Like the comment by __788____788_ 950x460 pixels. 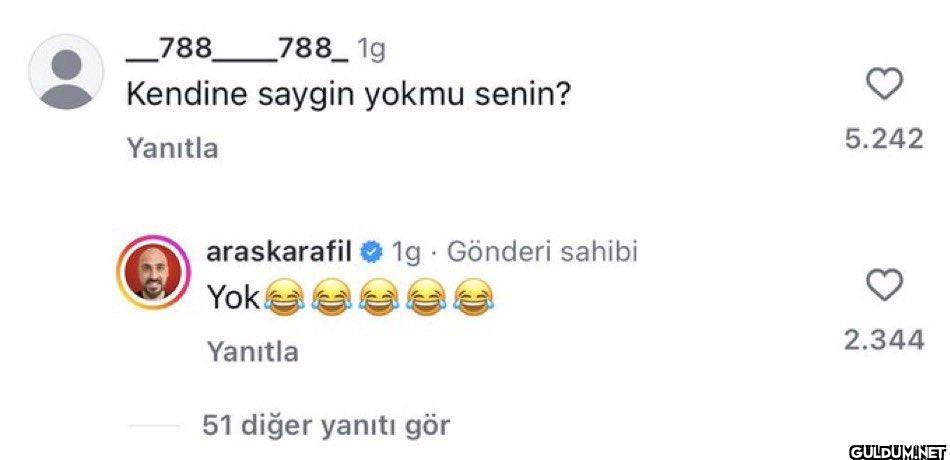pyautogui.click(x=885, y=84)
